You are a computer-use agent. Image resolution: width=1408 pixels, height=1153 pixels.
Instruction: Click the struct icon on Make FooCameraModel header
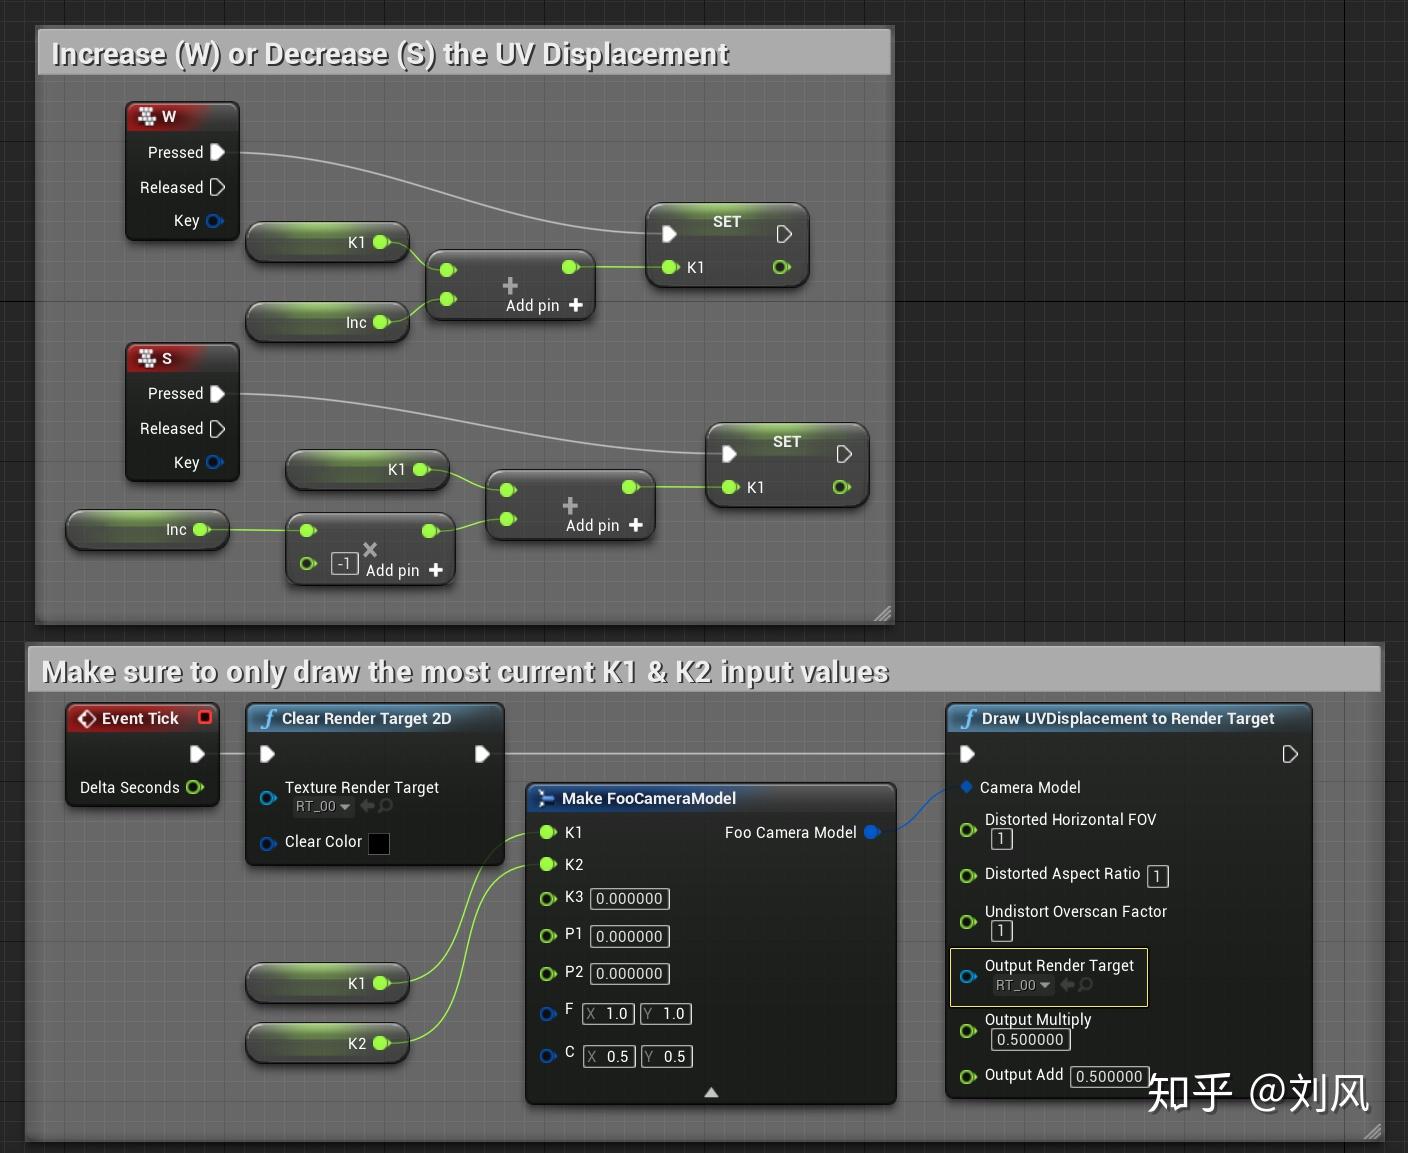(546, 798)
